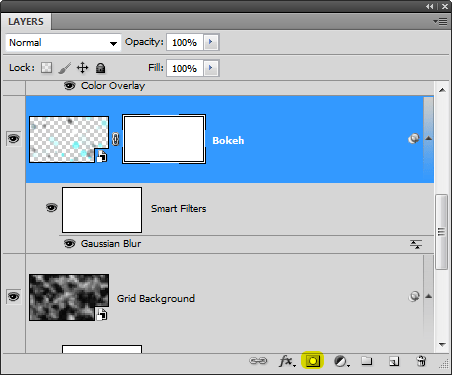Image resolution: width=452 pixels, height=375 pixels.
Task: Open the Opacity slider arrow
Action: tap(211, 42)
